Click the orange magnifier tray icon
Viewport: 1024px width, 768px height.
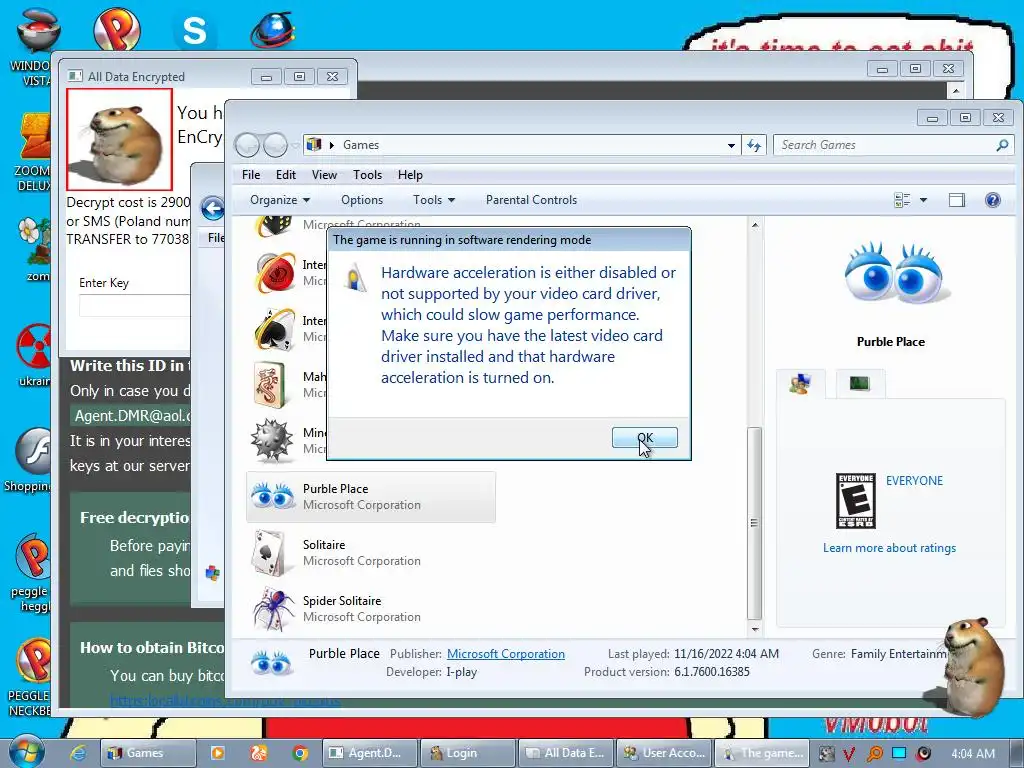874,754
